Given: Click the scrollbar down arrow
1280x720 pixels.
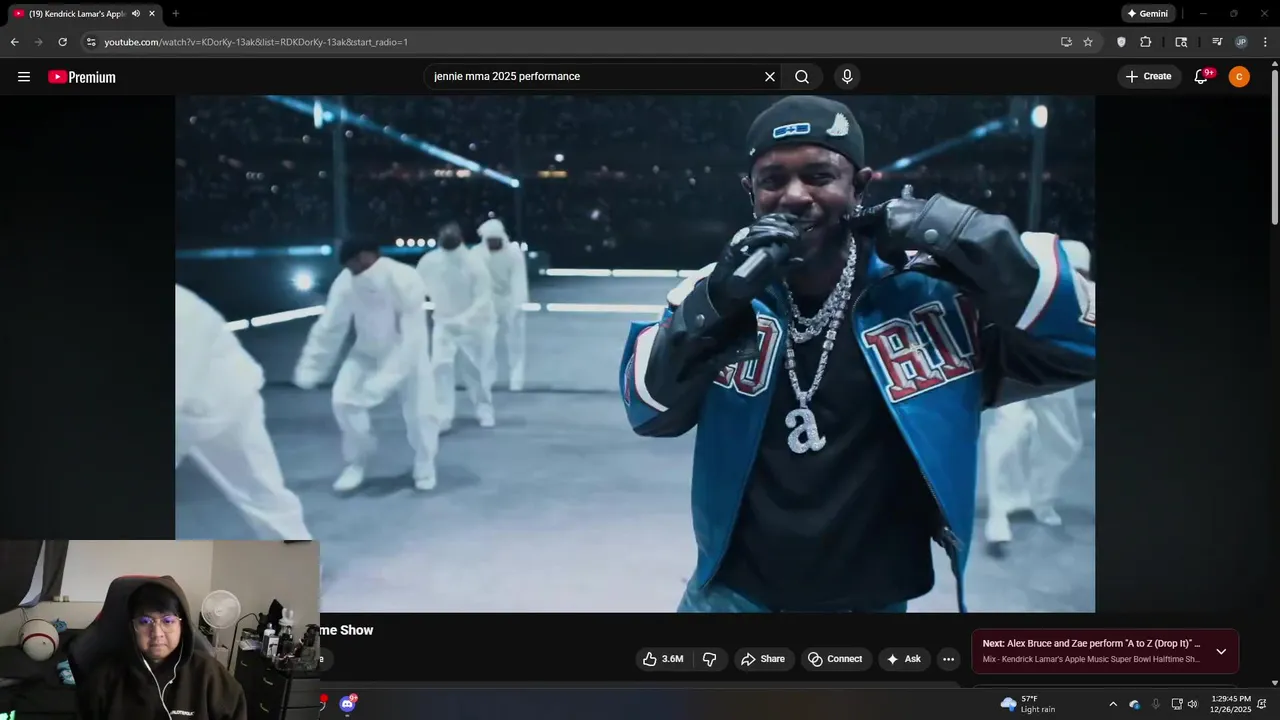Looking at the screenshot, I should pos(1274,683).
